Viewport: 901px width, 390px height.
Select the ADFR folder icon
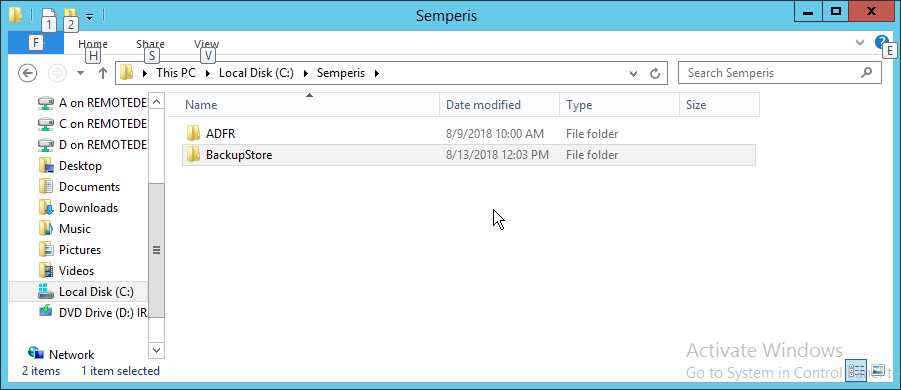[194, 134]
